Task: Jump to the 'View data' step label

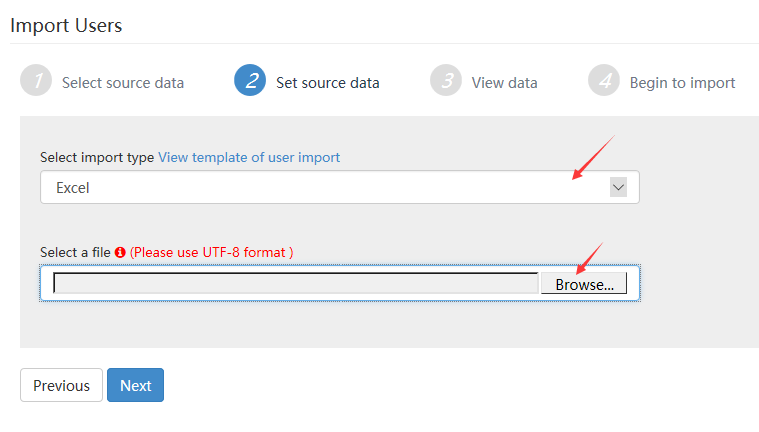Action: [x=504, y=83]
